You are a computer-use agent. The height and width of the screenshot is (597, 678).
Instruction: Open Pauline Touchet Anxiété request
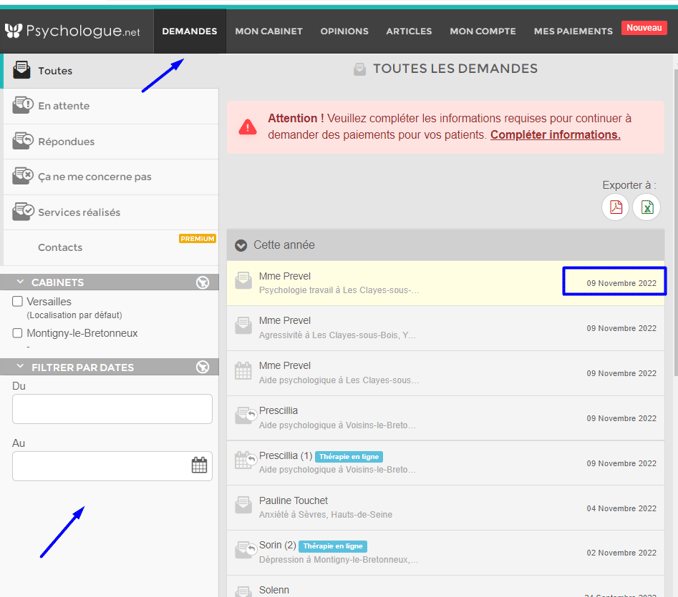coord(445,508)
